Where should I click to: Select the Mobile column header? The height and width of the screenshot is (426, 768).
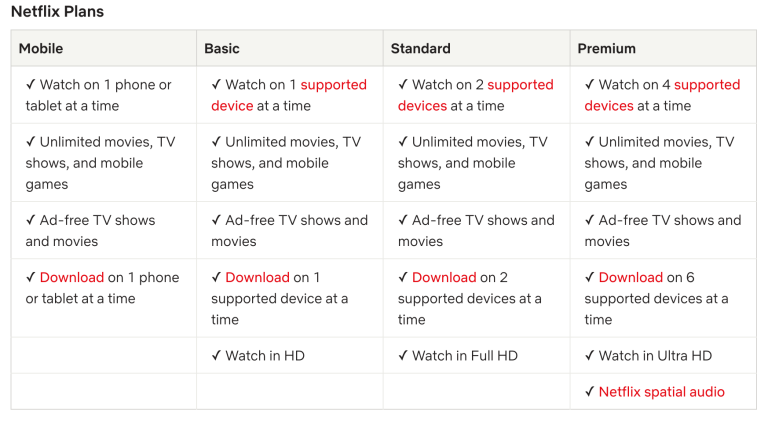tap(41, 48)
